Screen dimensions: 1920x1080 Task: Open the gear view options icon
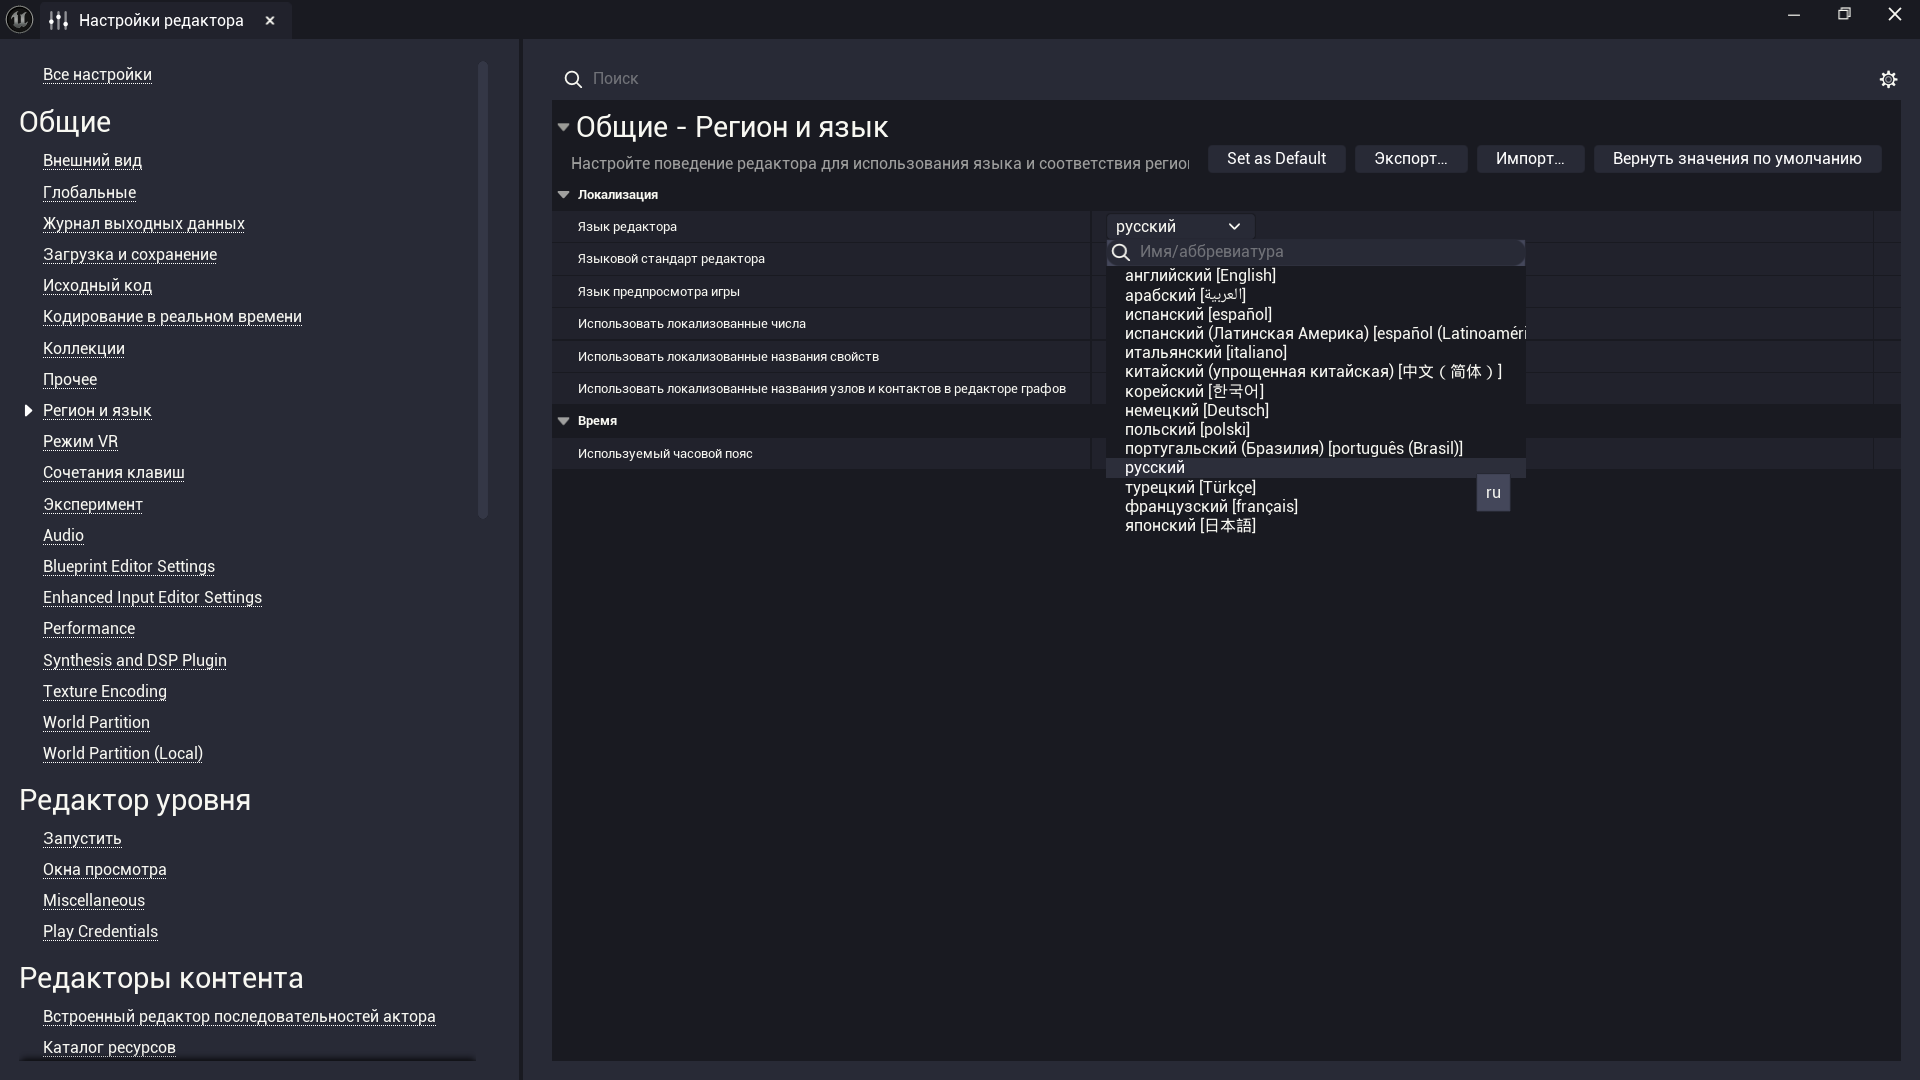click(x=1888, y=79)
